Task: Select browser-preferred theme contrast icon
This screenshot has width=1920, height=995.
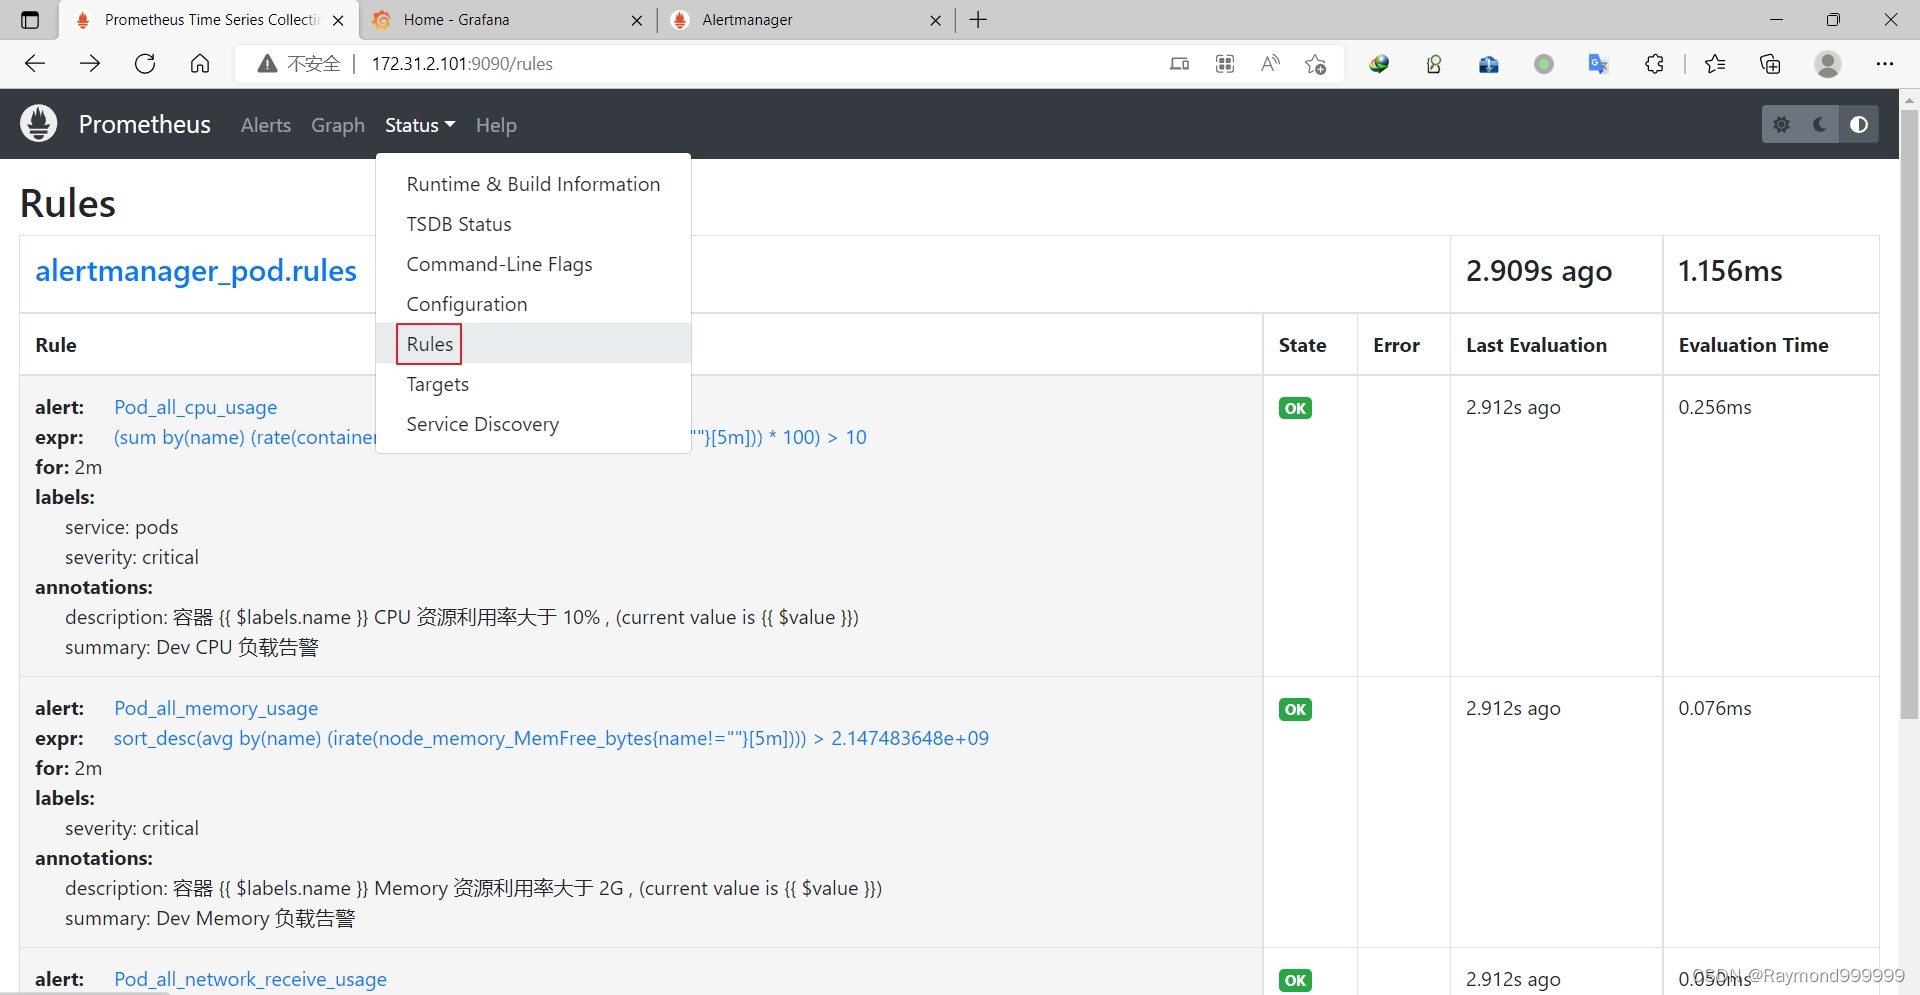Action: click(1859, 124)
